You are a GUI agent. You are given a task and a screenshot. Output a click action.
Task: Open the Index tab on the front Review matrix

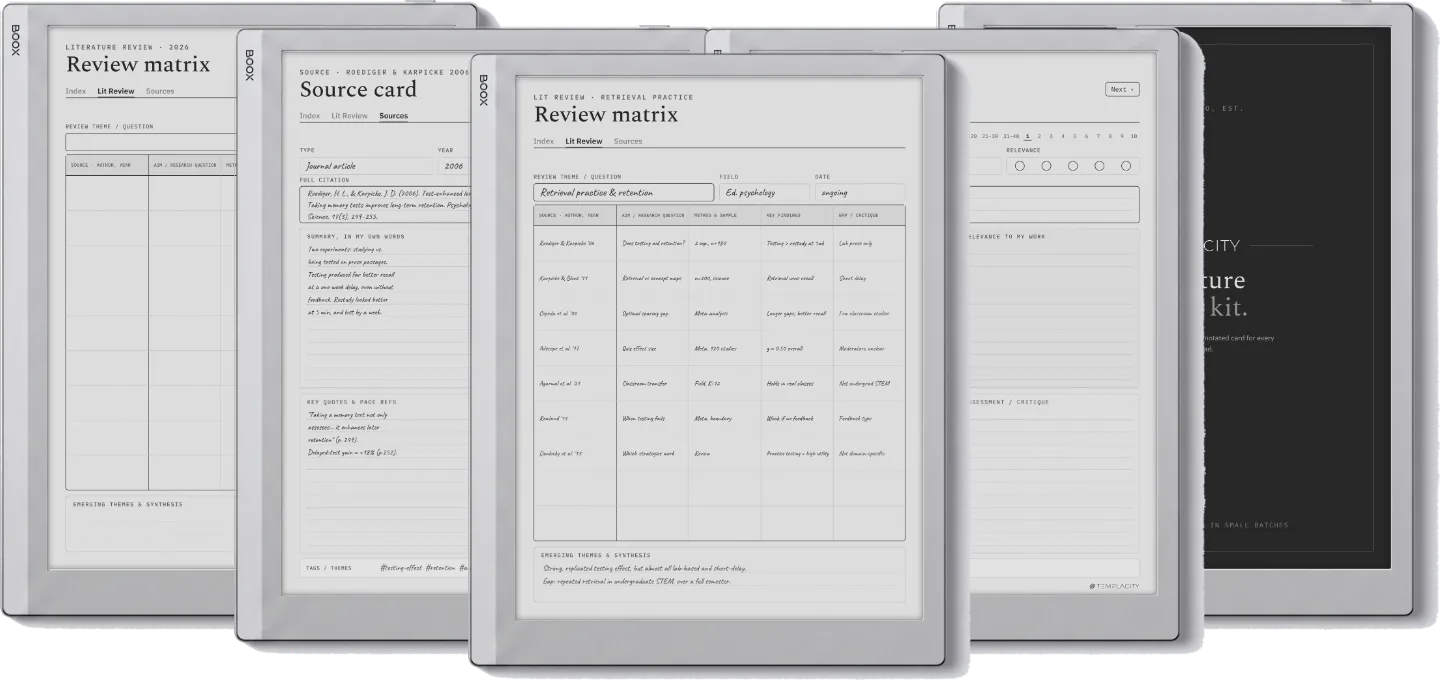(x=543, y=141)
